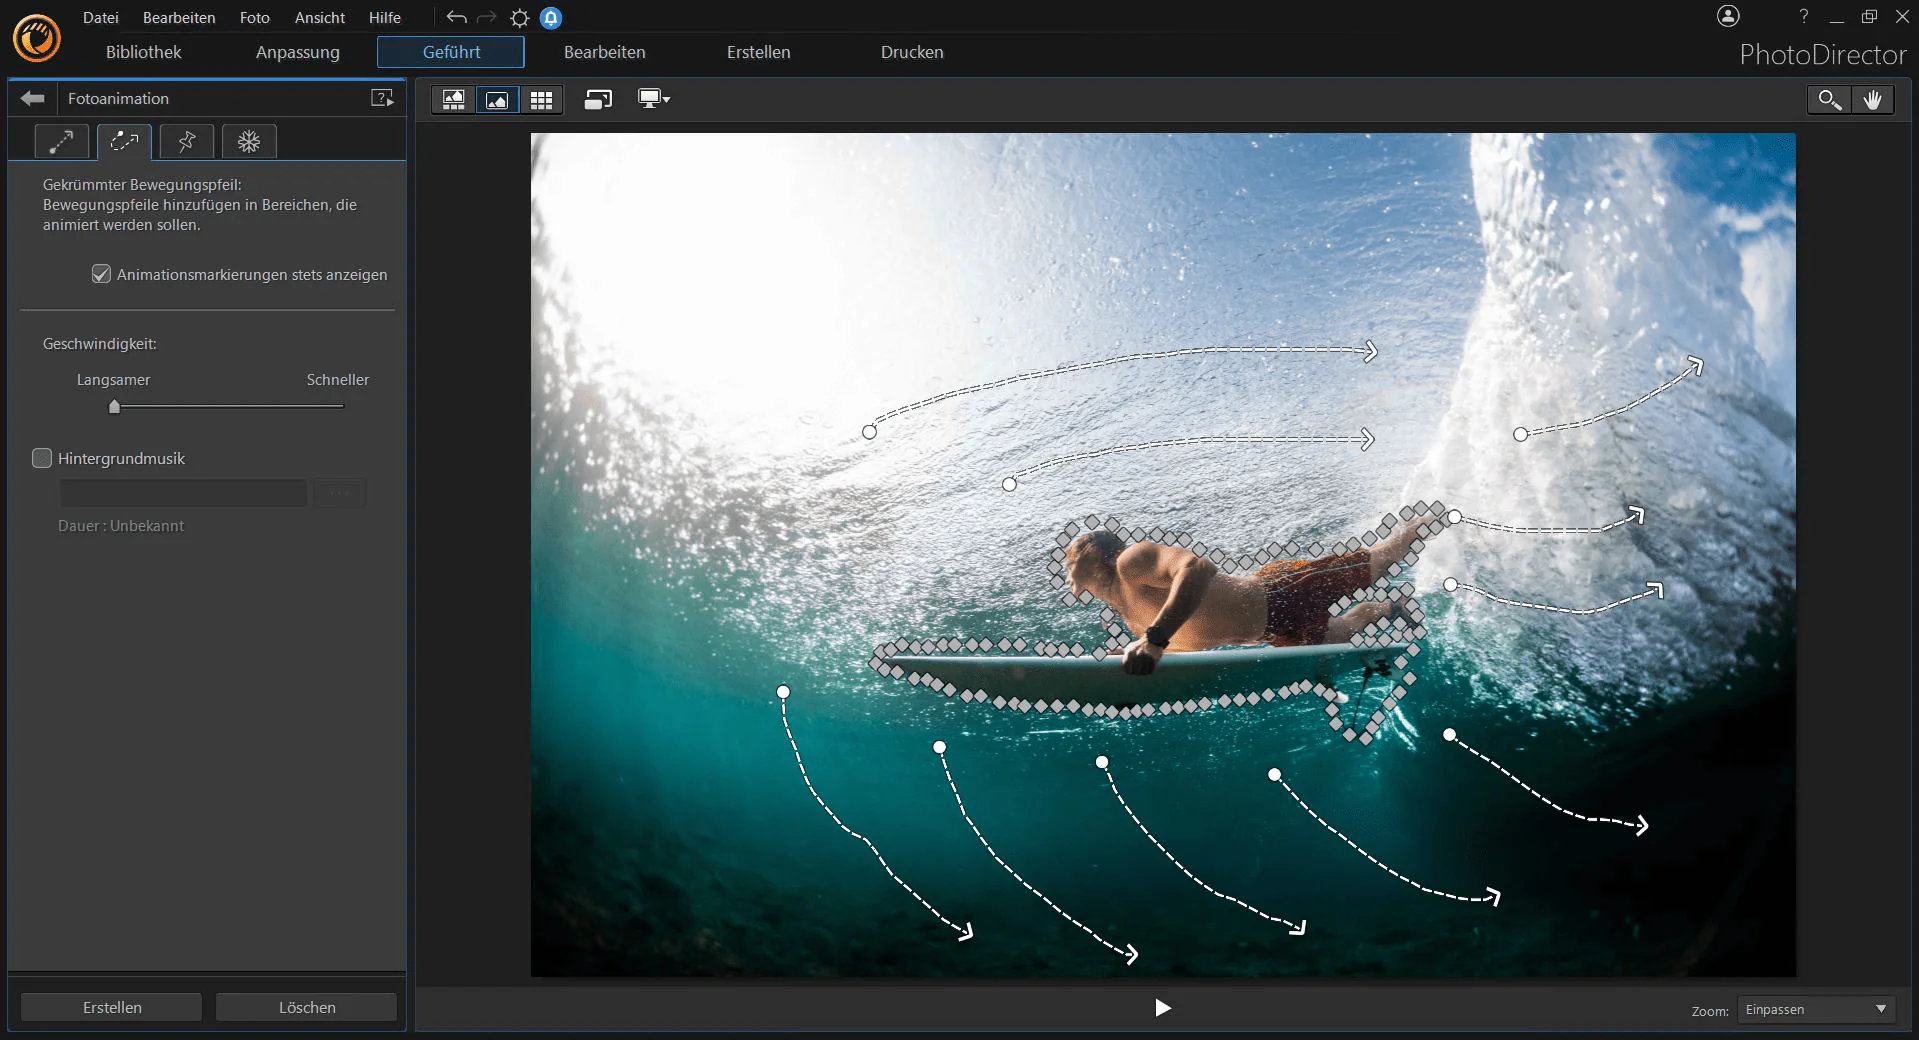Uncheck Animationsmarkierungen stets anzeigen

101,274
